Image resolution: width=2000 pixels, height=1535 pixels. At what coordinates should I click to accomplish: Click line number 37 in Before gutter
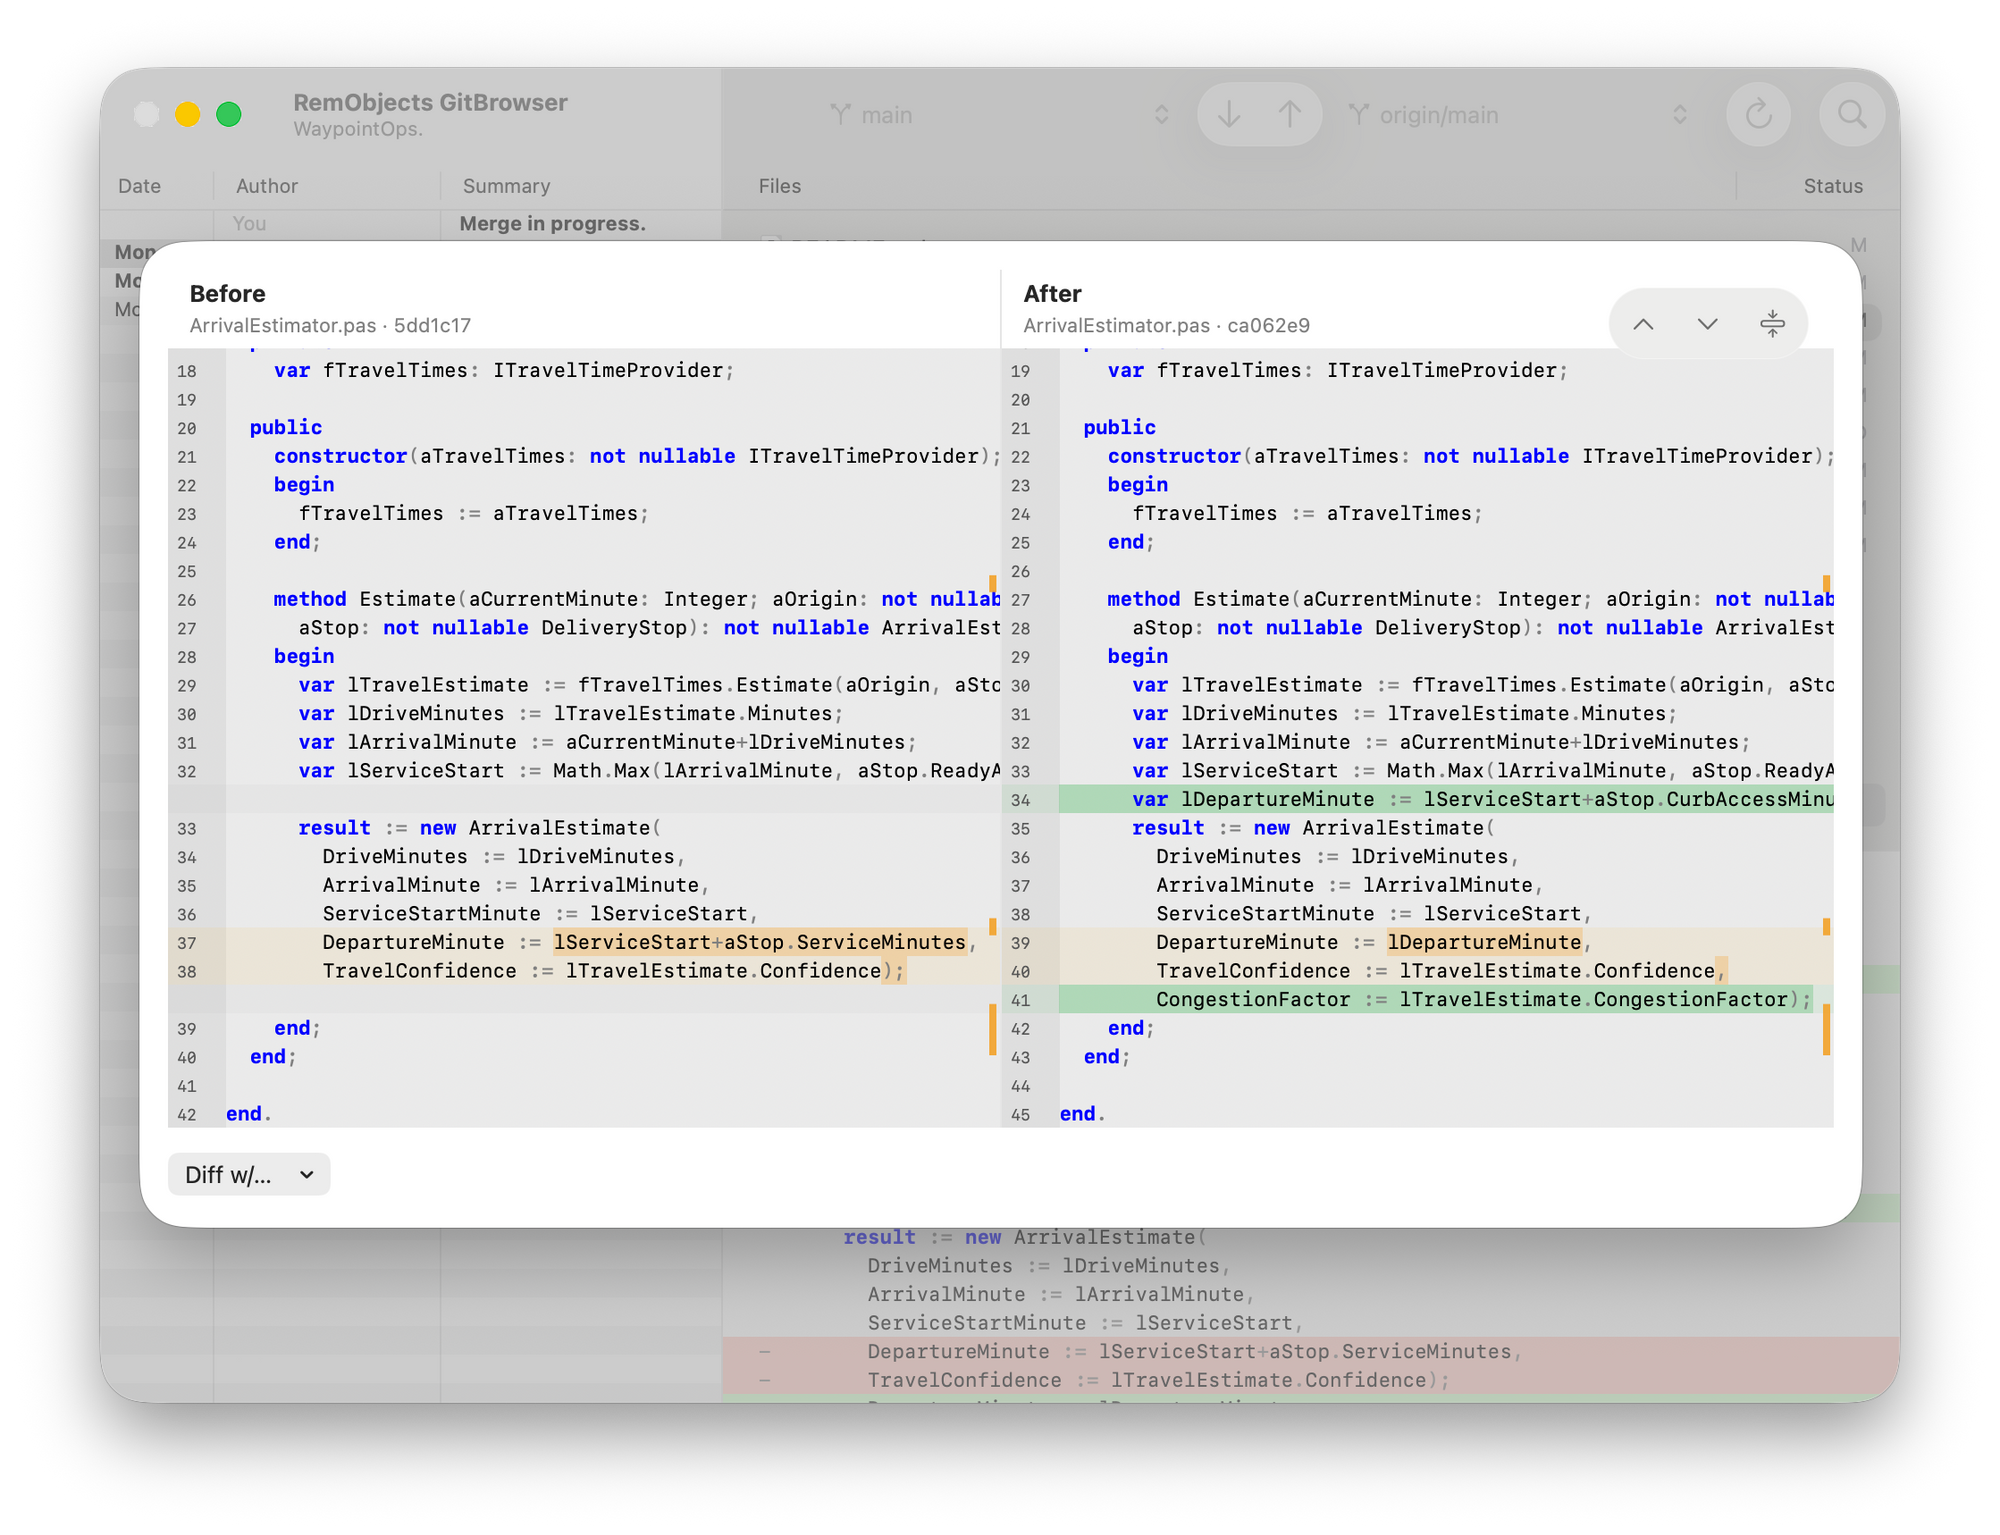pyautogui.click(x=187, y=943)
